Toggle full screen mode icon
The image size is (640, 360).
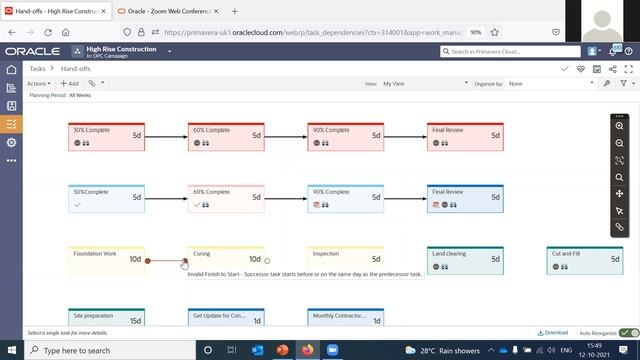pos(629,69)
